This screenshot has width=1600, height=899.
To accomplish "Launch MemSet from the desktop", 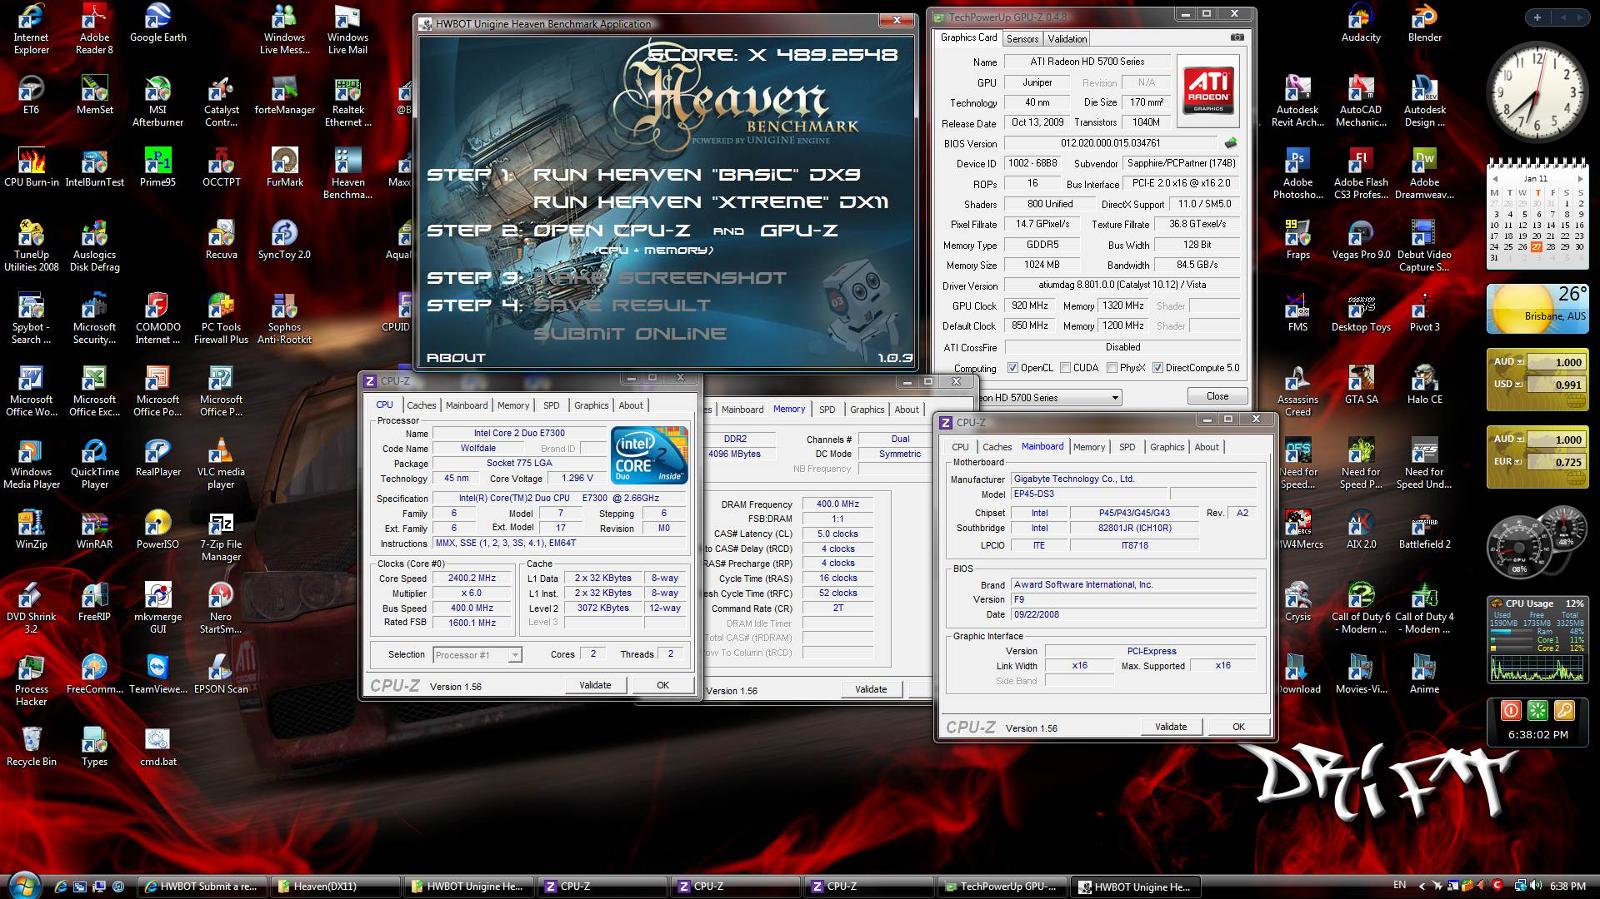I will click(x=94, y=95).
